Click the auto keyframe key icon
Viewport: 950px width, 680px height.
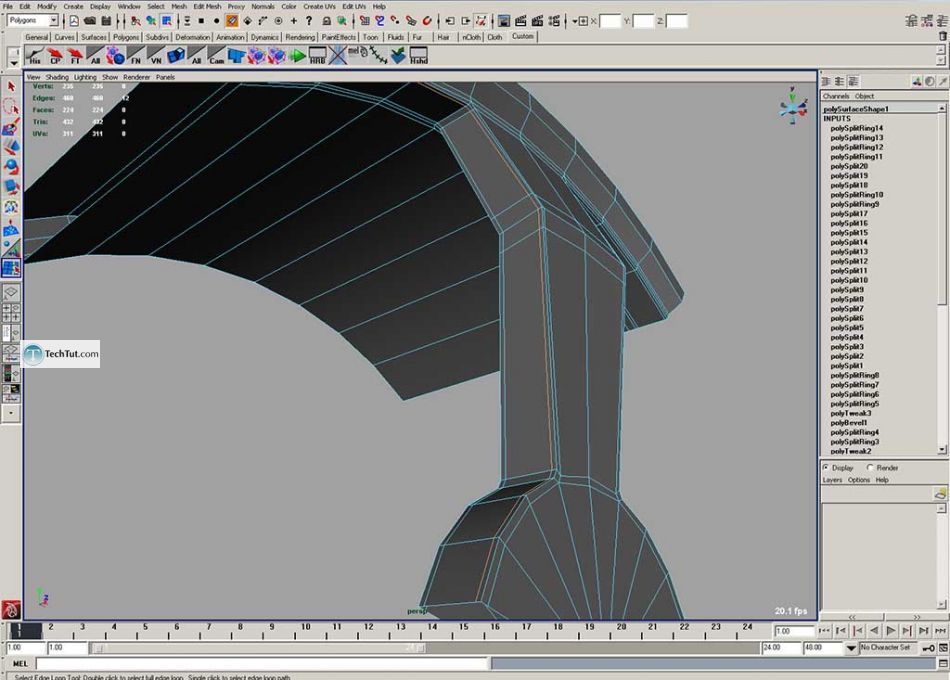point(928,648)
